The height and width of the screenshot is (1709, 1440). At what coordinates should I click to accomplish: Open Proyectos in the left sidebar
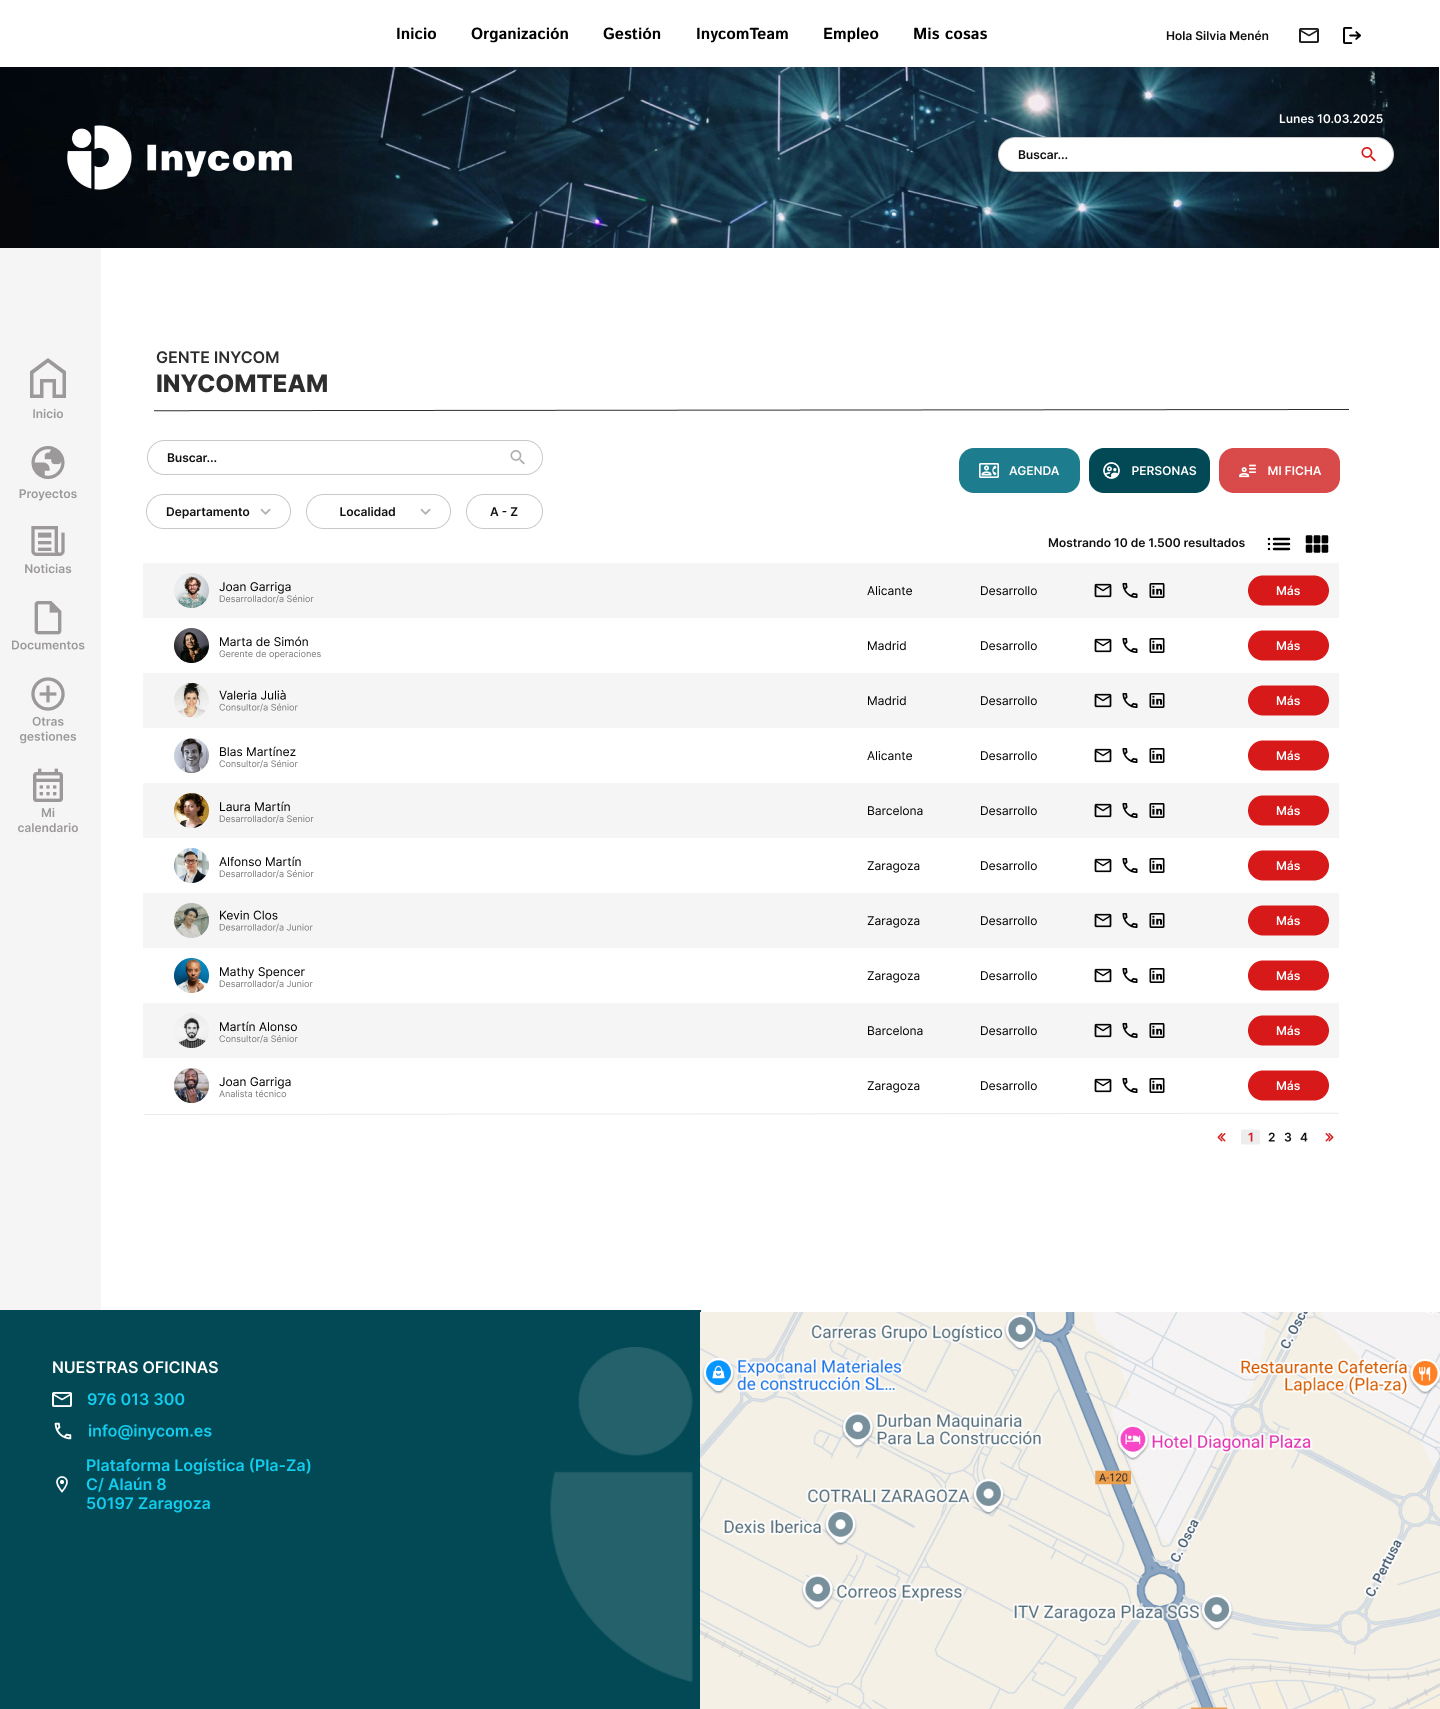click(48, 472)
